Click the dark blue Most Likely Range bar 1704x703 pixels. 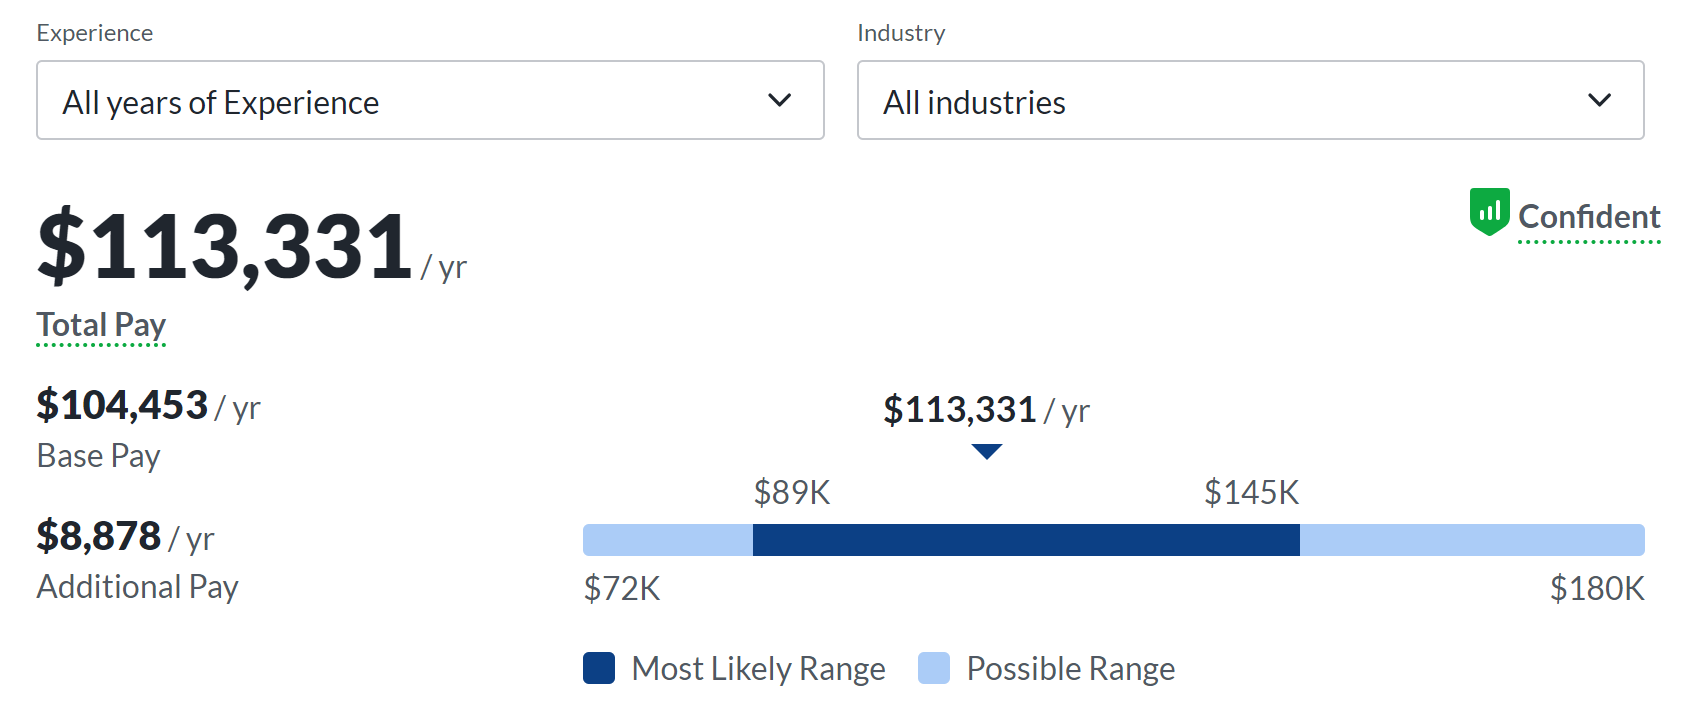[x=1026, y=540]
